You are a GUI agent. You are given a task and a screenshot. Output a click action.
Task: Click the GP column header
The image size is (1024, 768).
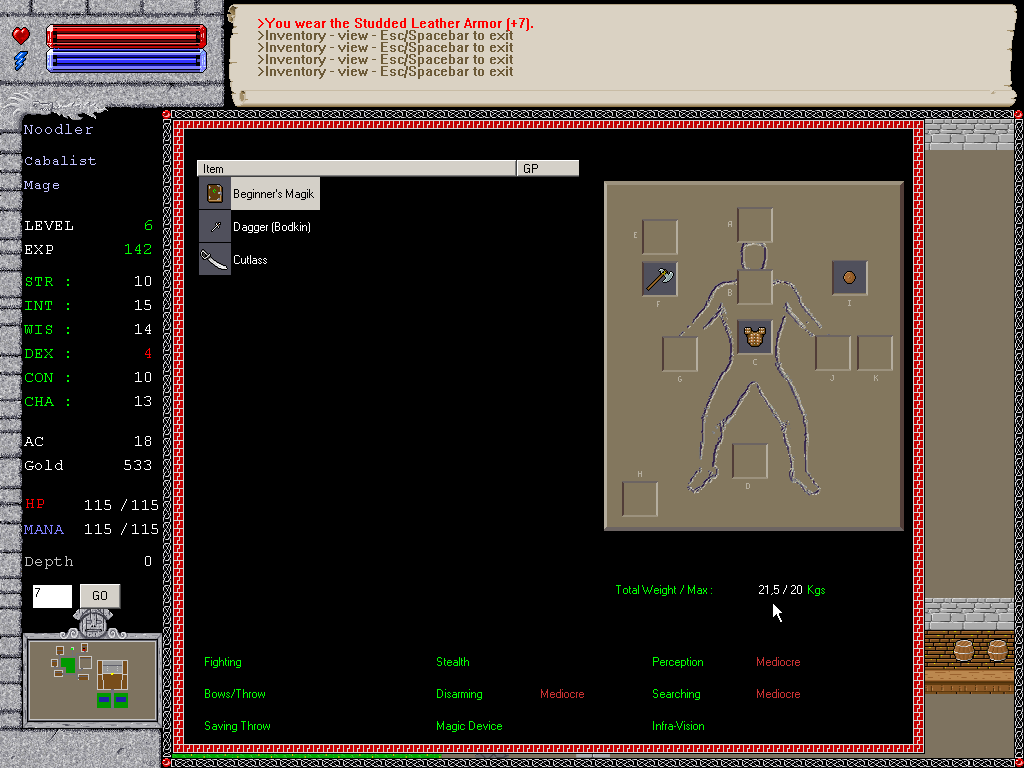pyautogui.click(x=547, y=169)
